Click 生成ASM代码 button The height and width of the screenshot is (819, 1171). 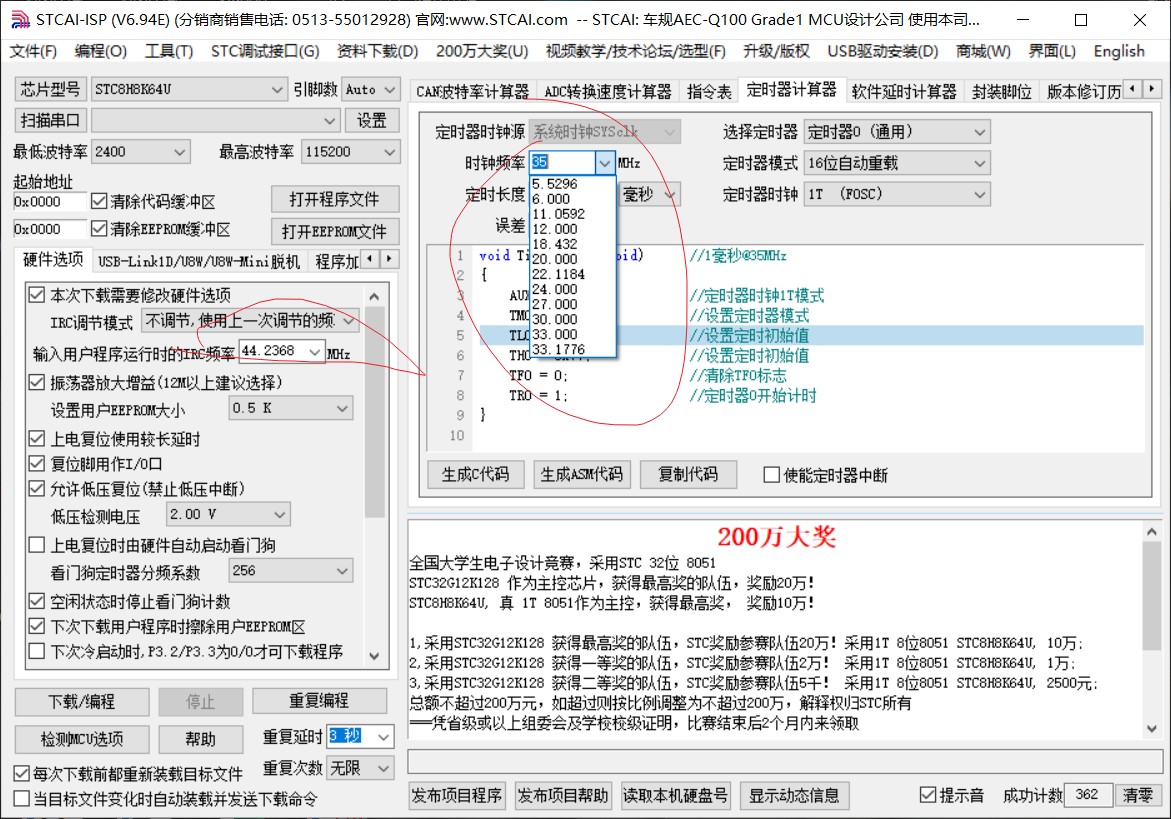click(x=582, y=474)
